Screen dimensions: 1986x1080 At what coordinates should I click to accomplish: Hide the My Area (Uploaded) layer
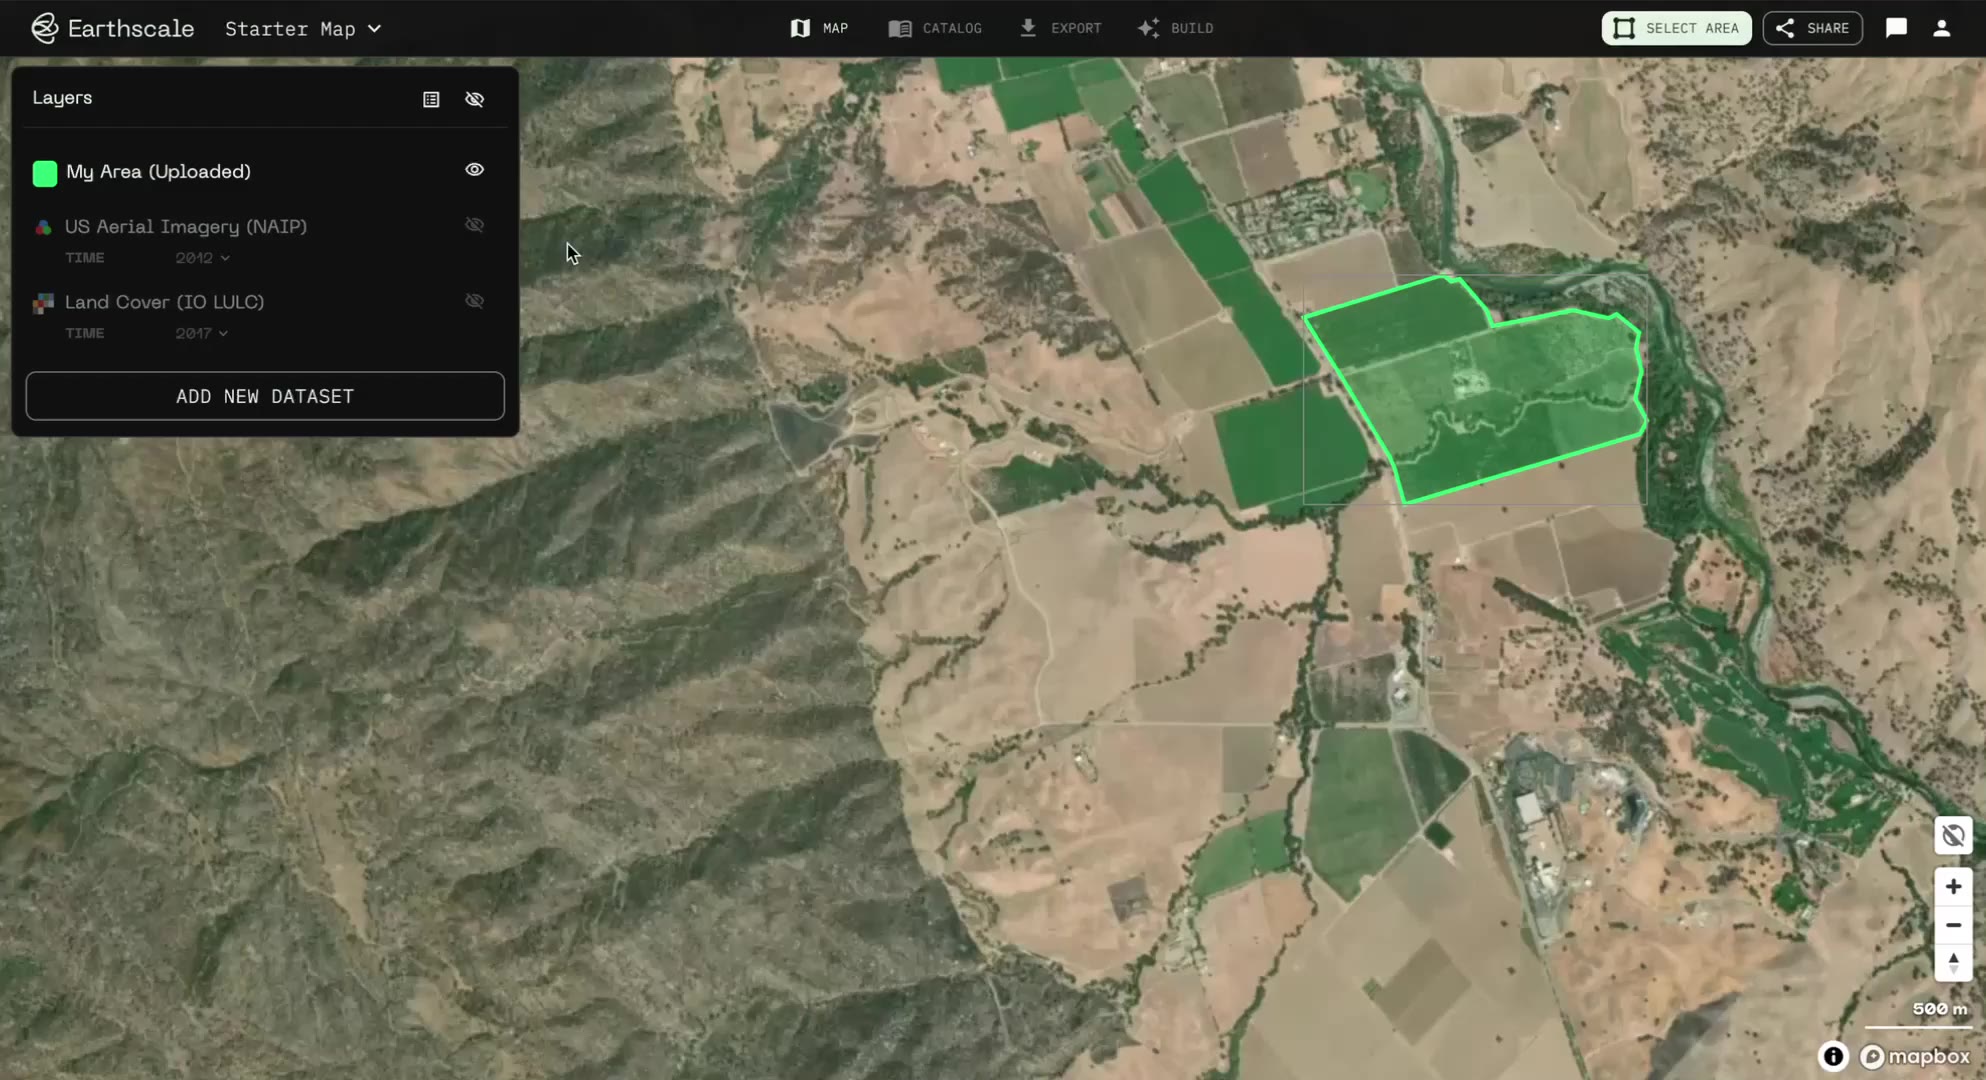coord(475,170)
